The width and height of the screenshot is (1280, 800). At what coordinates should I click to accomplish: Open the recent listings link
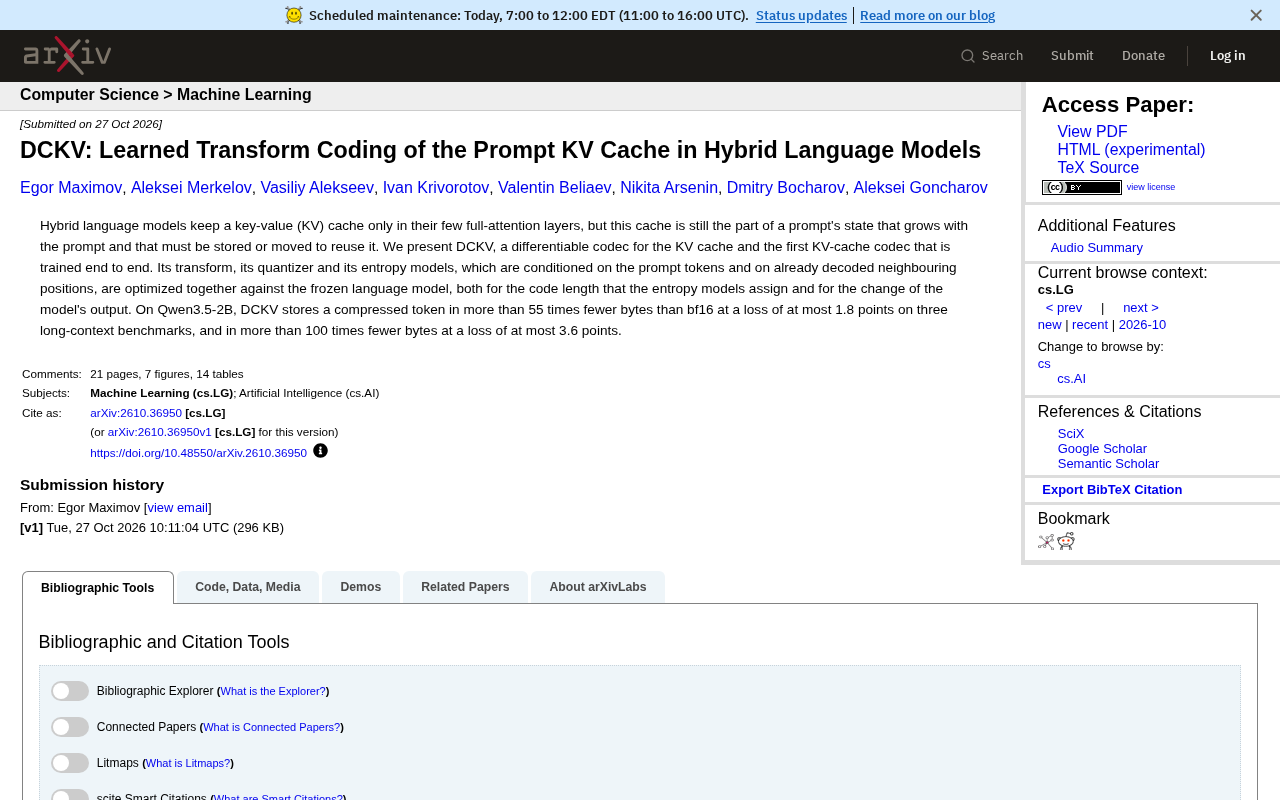[x=1090, y=325]
